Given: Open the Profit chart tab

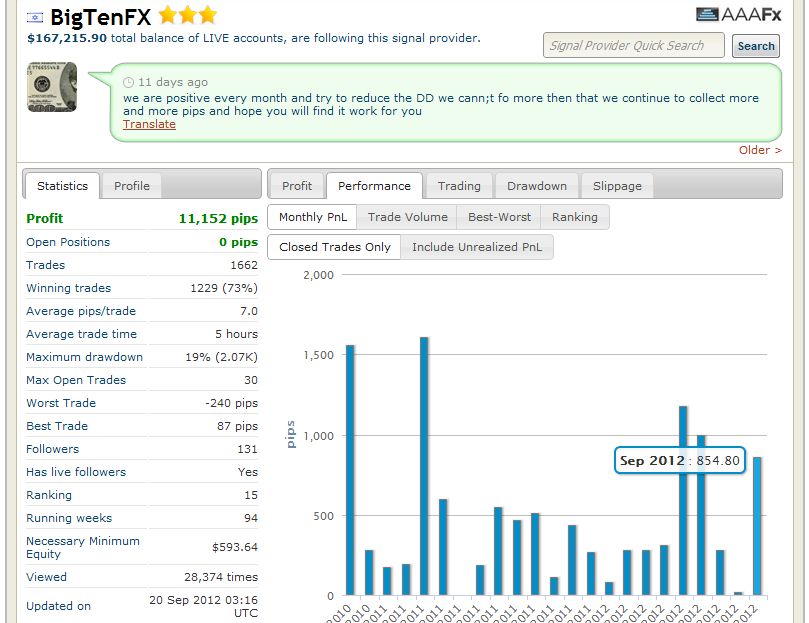Looking at the screenshot, I should [297, 186].
